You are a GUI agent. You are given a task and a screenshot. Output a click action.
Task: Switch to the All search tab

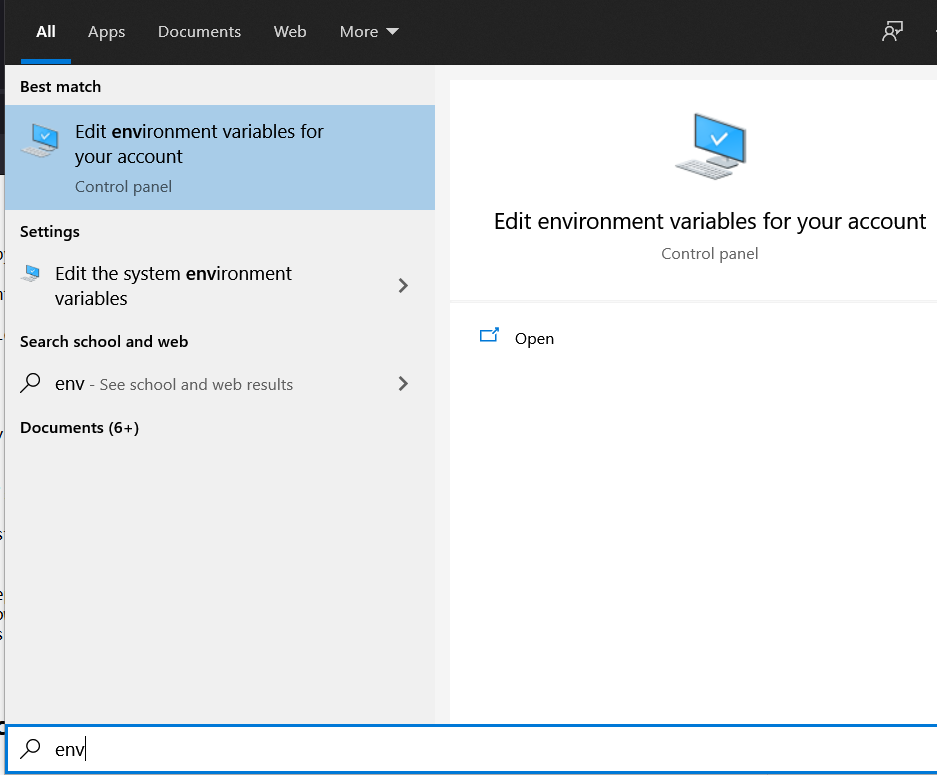[45, 32]
